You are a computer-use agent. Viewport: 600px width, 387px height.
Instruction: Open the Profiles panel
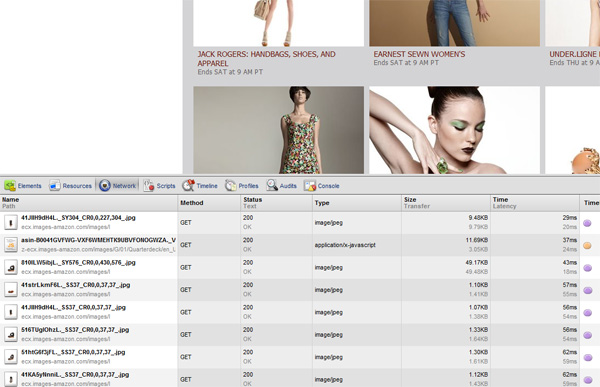point(242,186)
